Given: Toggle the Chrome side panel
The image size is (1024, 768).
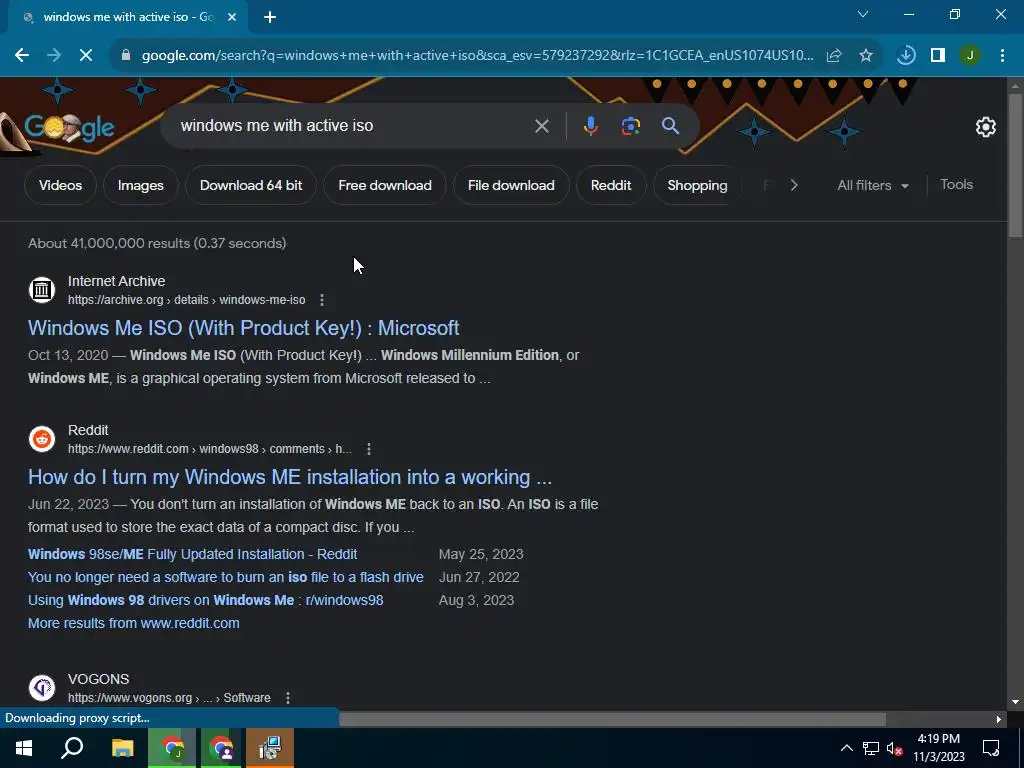Looking at the screenshot, I should pos(938,56).
